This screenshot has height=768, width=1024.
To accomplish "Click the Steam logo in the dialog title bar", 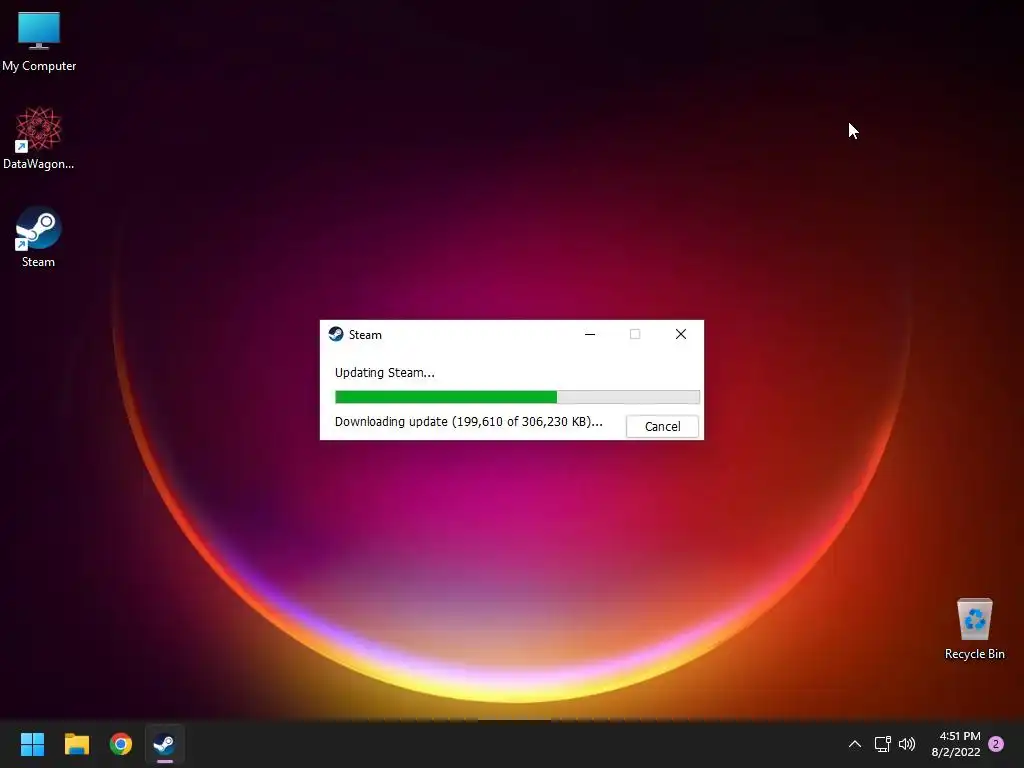I will 336,334.
